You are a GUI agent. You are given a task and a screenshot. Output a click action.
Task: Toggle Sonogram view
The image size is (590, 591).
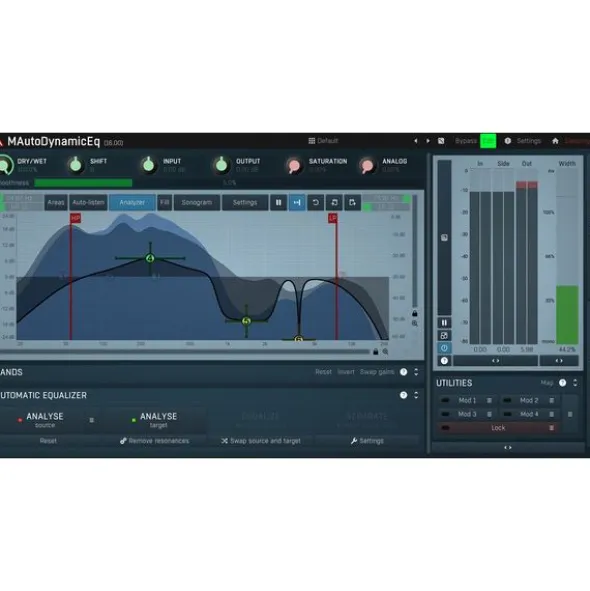click(x=197, y=202)
